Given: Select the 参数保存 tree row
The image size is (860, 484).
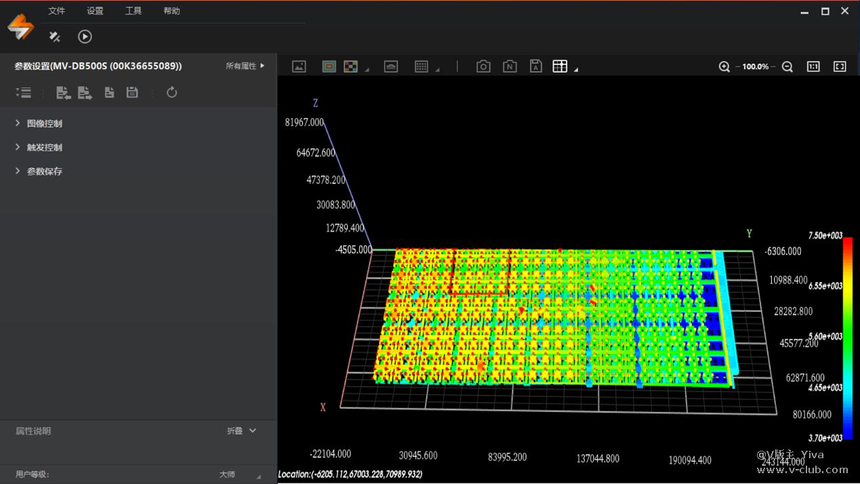Looking at the screenshot, I should click(x=138, y=171).
